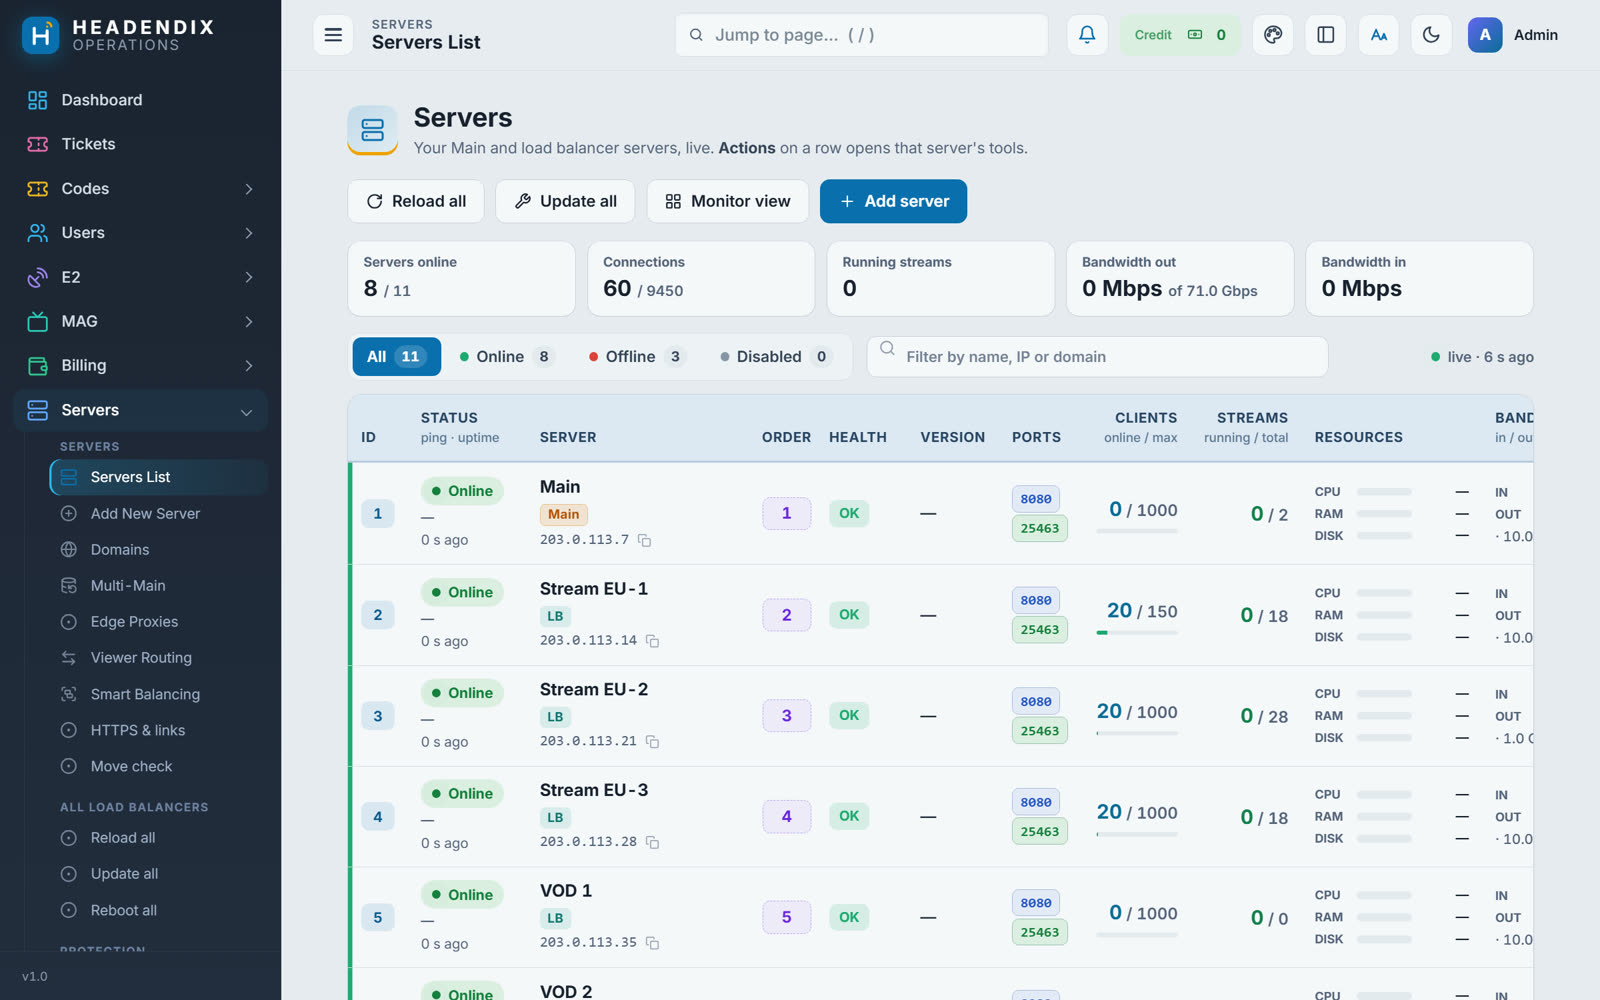Open Smart Balancing sidebar item
The image size is (1600, 1000).
(x=158, y=694)
